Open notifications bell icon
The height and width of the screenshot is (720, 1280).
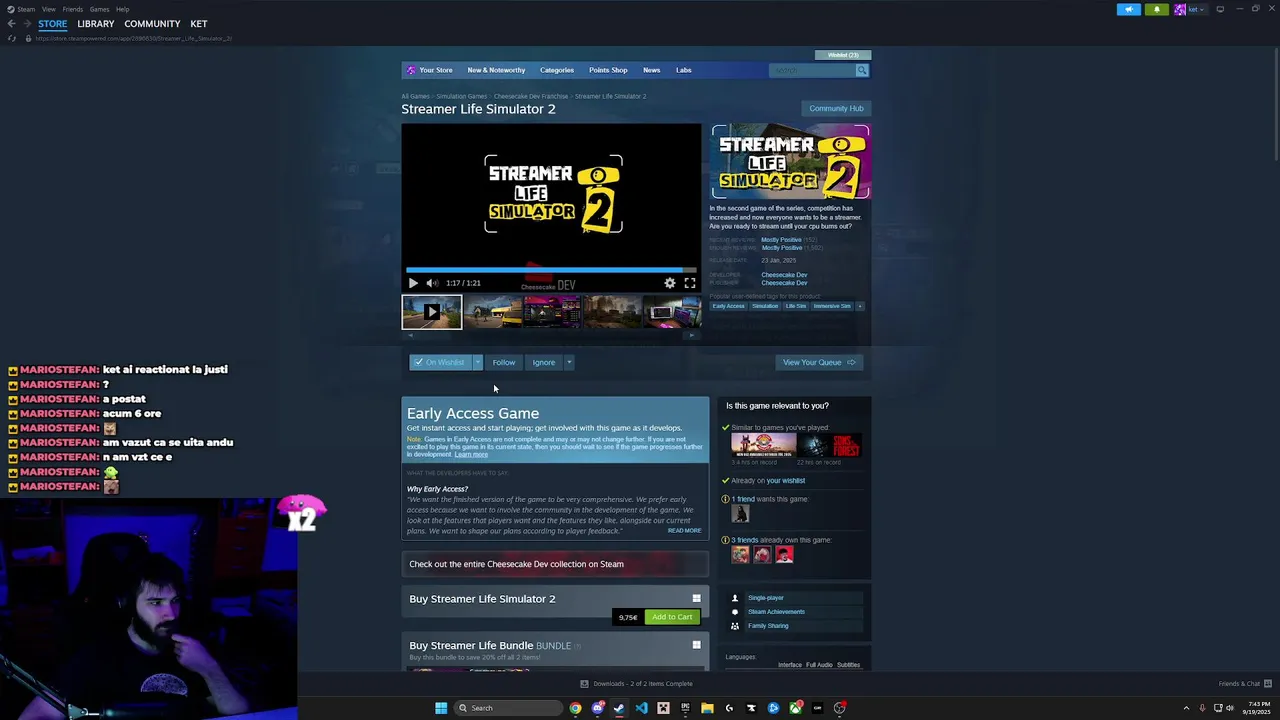click(x=1157, y=9)
